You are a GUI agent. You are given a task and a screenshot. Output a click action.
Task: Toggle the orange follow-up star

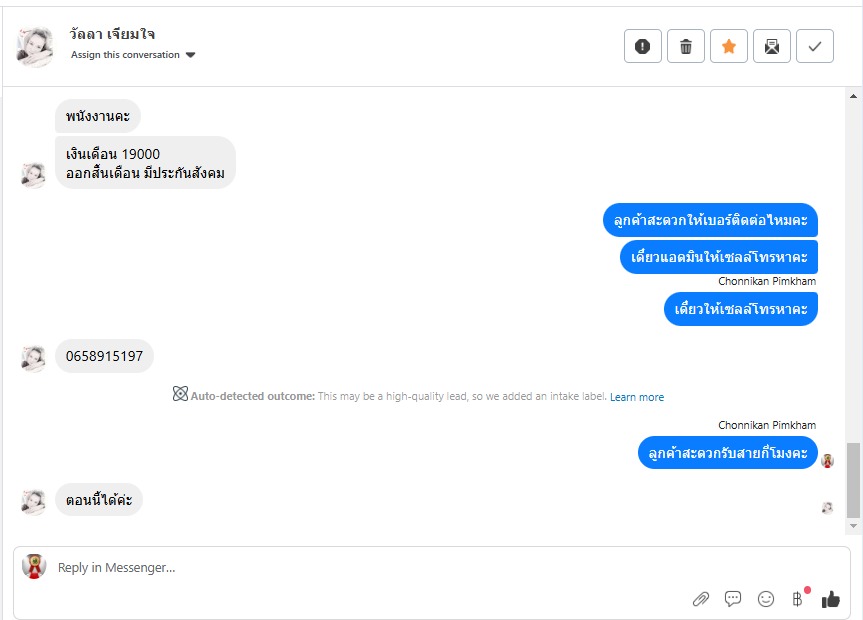tap(729, 46)
